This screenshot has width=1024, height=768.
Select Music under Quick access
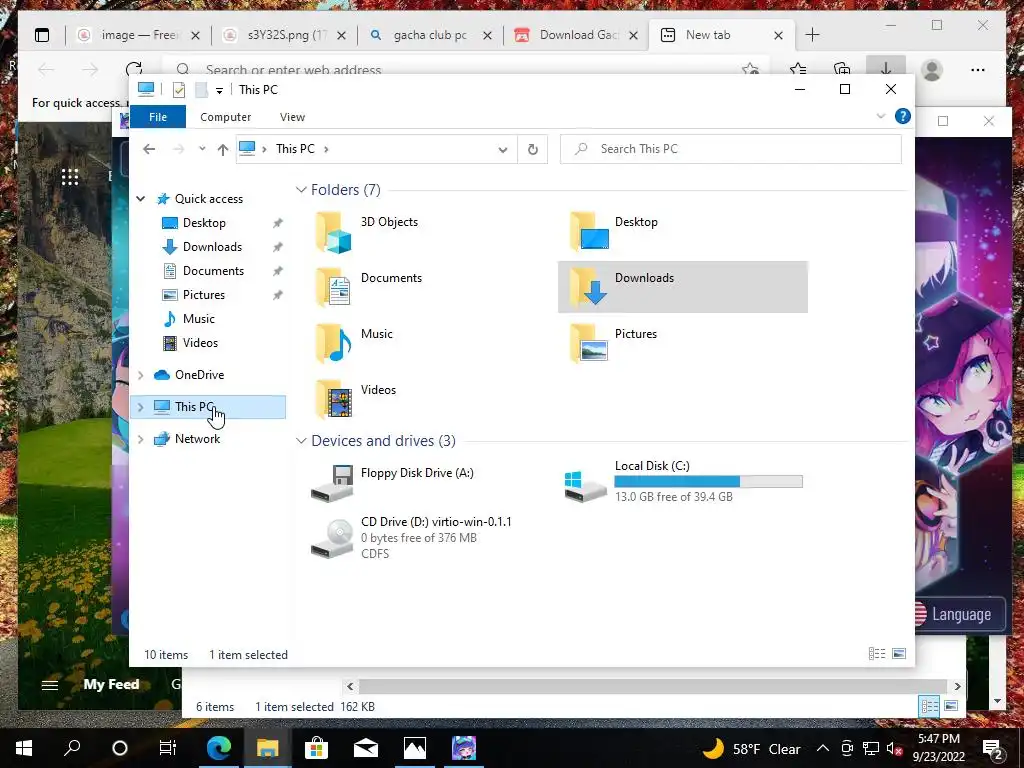[x=199, y=319]
